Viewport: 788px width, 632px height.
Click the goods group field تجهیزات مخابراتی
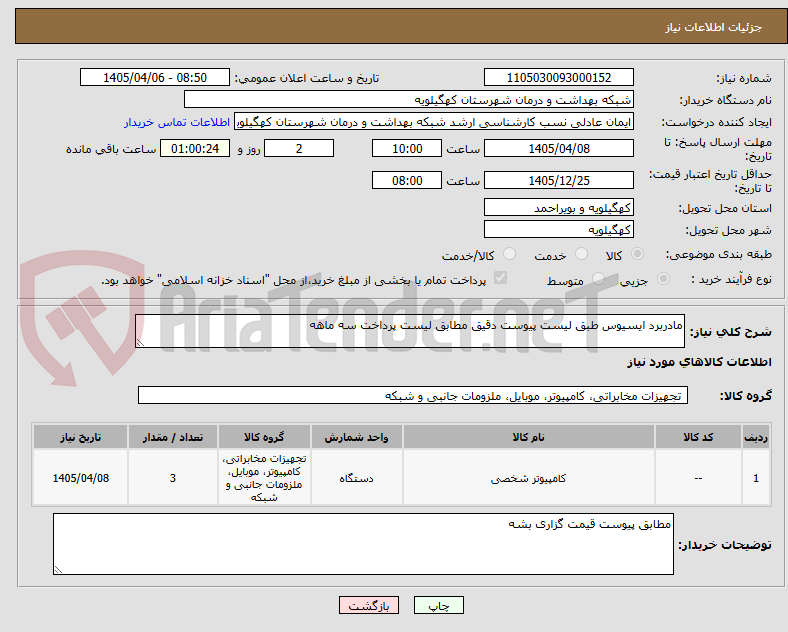(413, 395)
